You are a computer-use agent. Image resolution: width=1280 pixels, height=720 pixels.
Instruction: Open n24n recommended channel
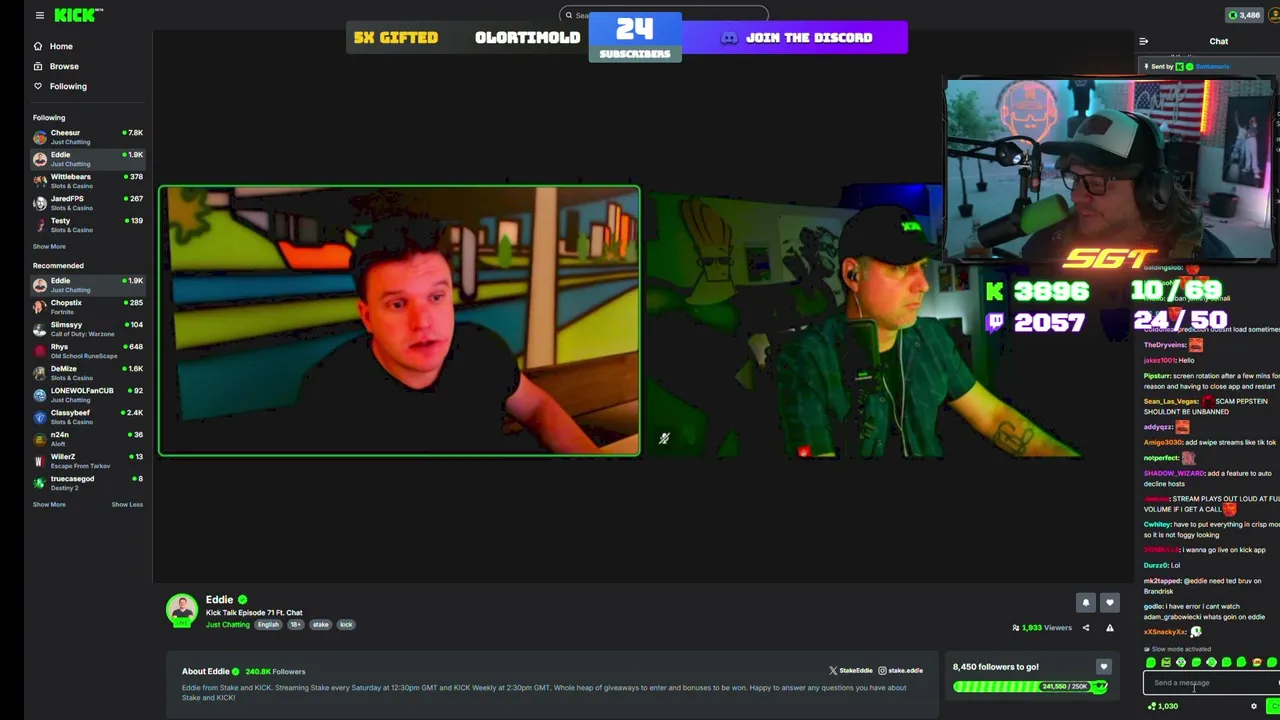click(88, 439)
